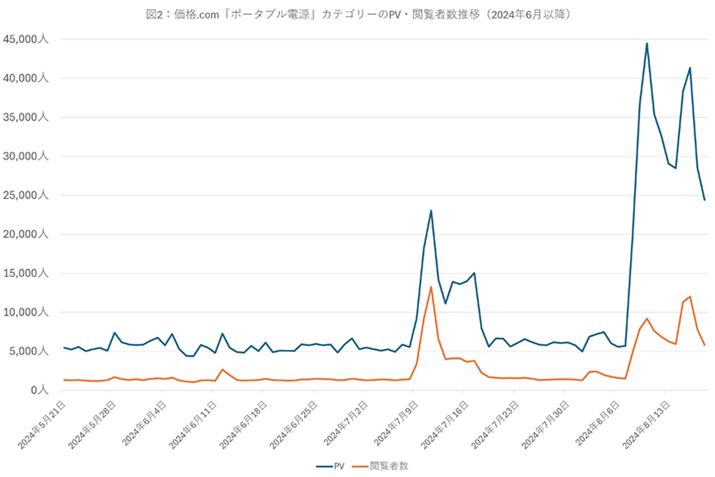Click the orange viewer peak near July 9
Screen dimensions: 715x477
pyautogui.click(x=431, y=287)
